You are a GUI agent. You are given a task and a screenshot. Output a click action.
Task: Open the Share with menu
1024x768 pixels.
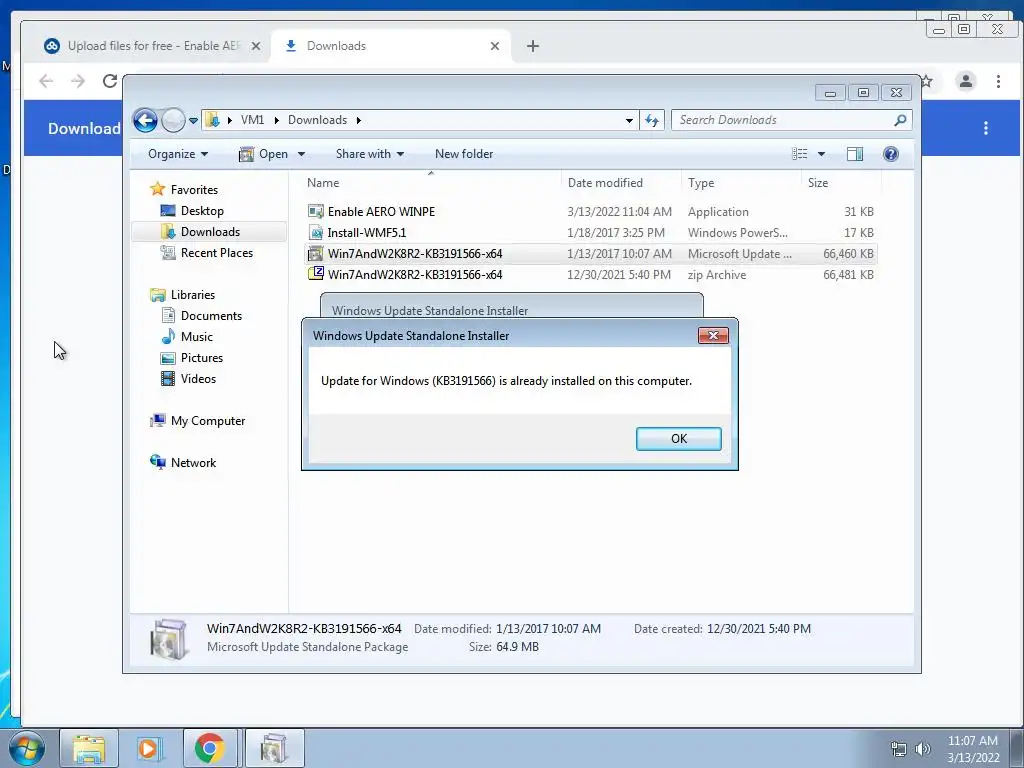(370, 154)
